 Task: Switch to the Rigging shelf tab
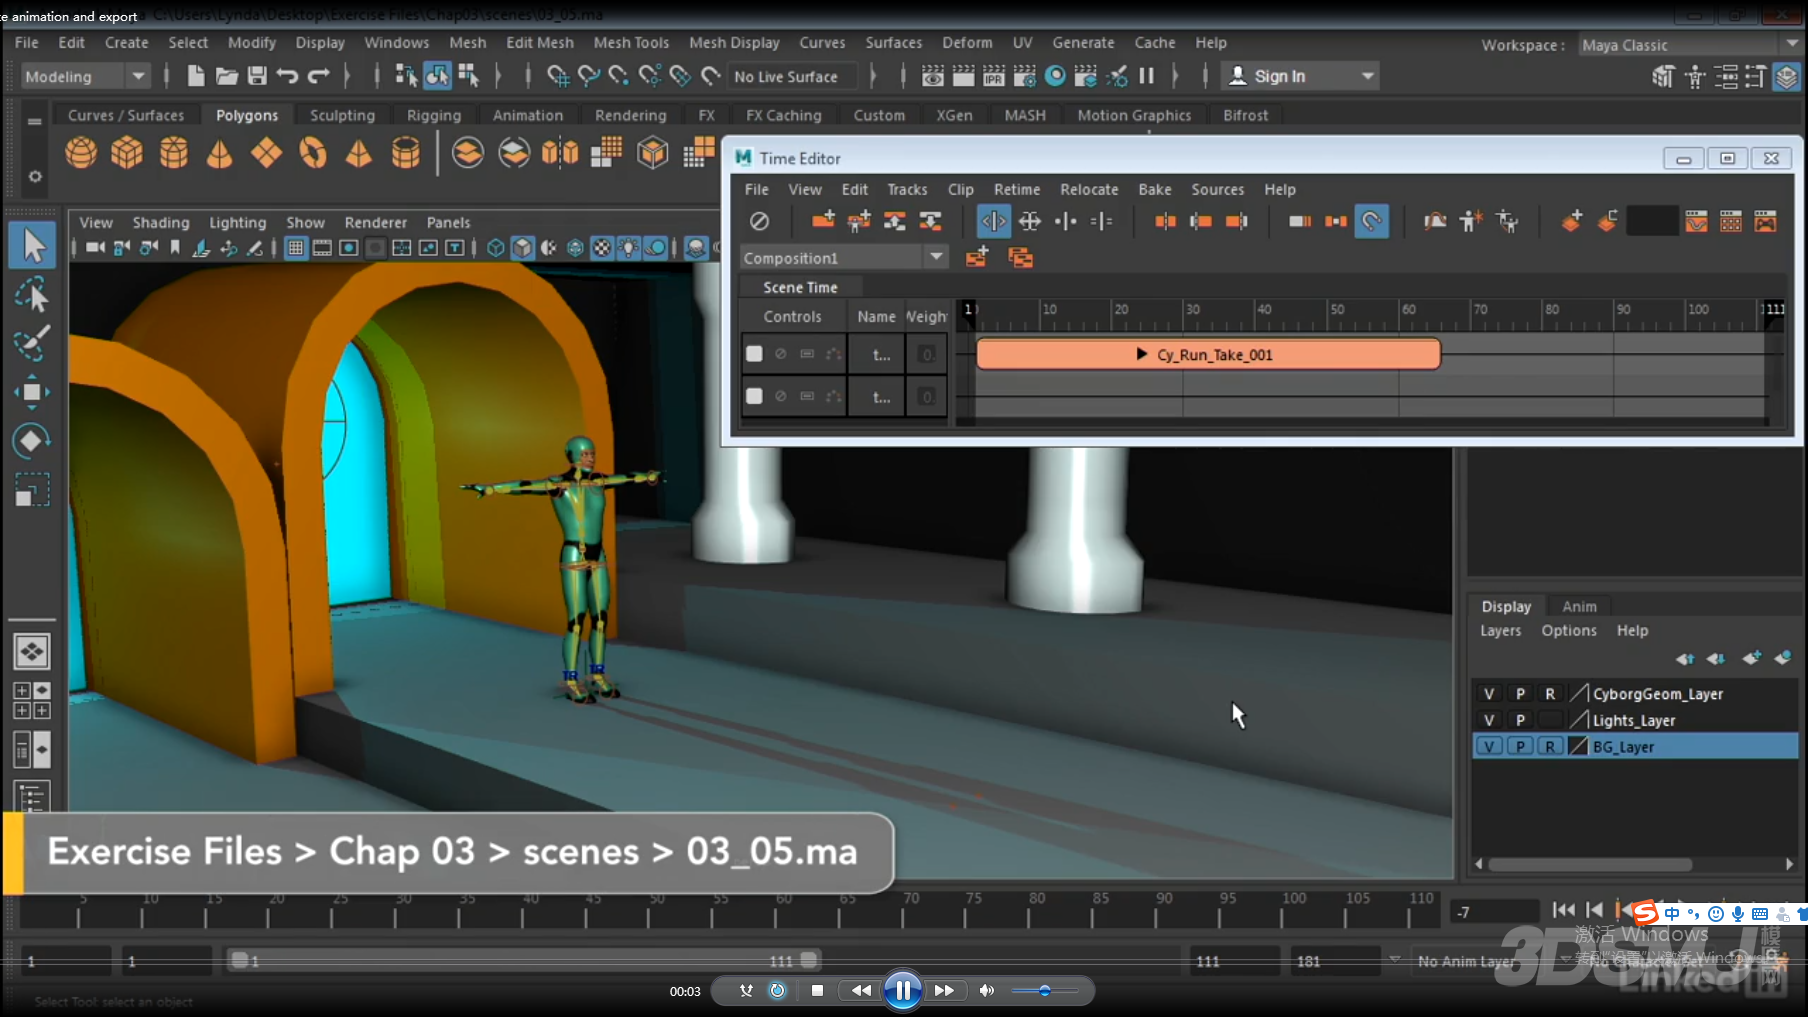pyautogui.click(x=433, y=115)
